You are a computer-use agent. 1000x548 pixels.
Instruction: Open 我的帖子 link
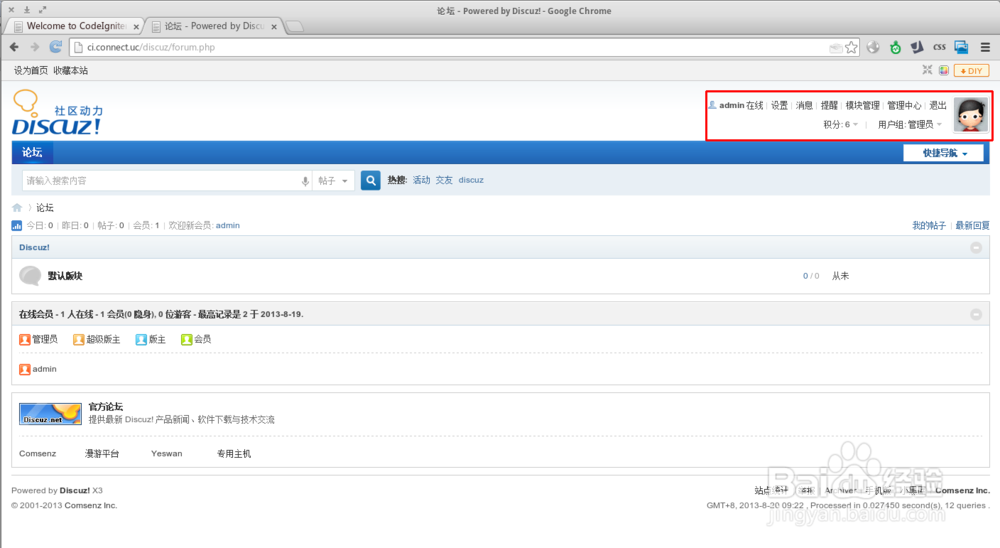point(929,225)
